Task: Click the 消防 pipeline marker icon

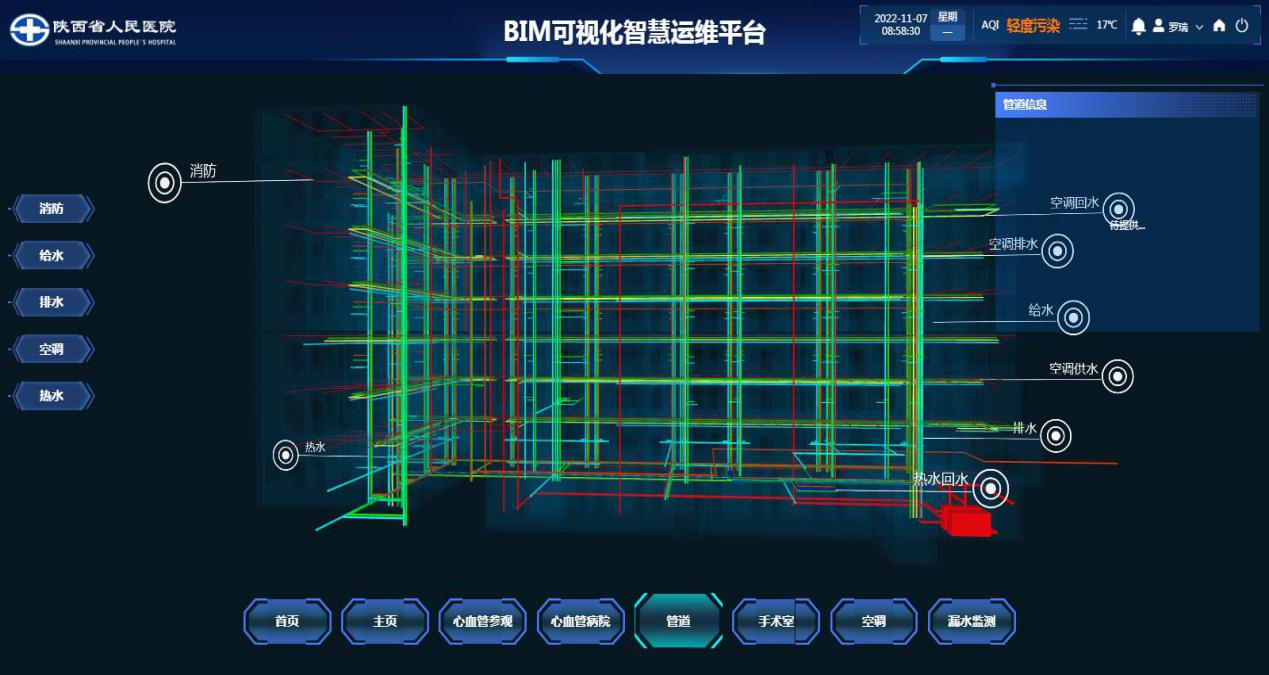Action: [x=165, y=183]
